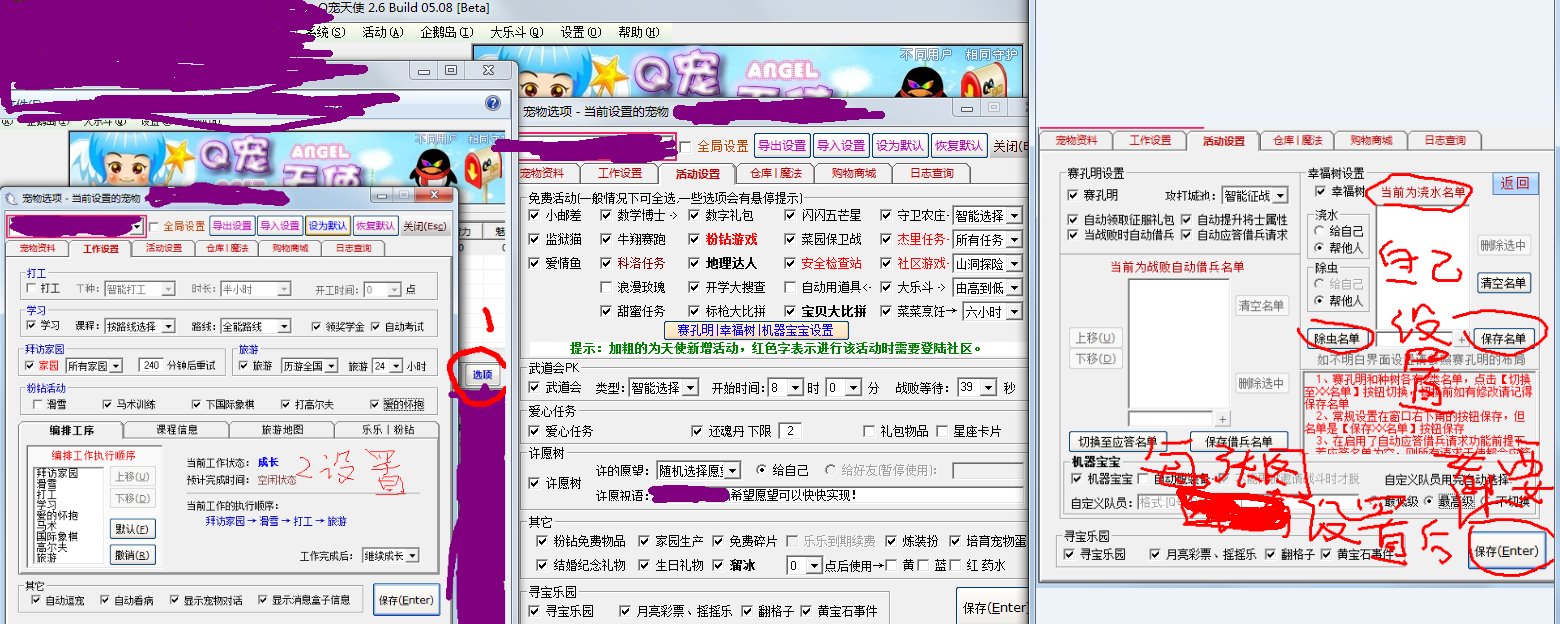Select the 给自己 radio for 许愿树
Viewport: 1560px width, 624px height.
click(763, 470)
